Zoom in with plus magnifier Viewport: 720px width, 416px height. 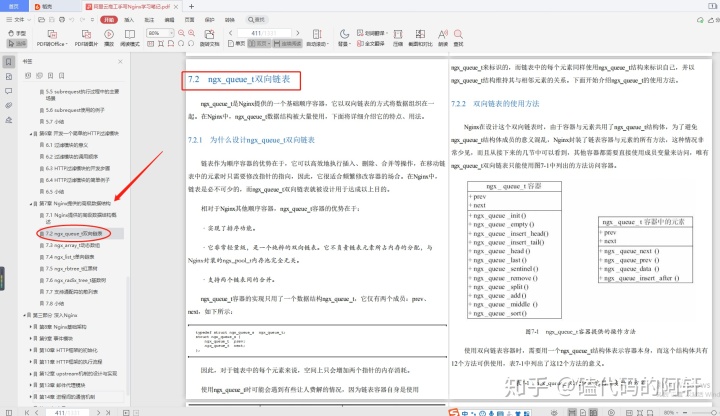(x=191, y=33)
